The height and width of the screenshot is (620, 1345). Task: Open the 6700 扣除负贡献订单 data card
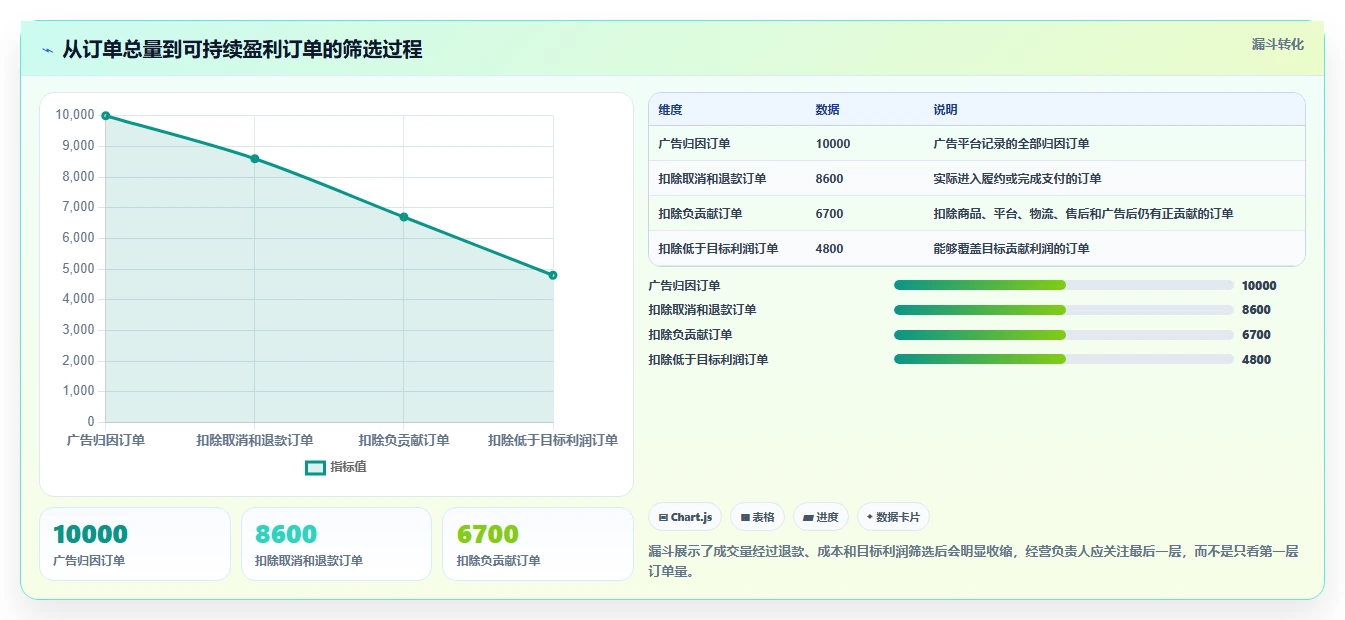point(538,544)
